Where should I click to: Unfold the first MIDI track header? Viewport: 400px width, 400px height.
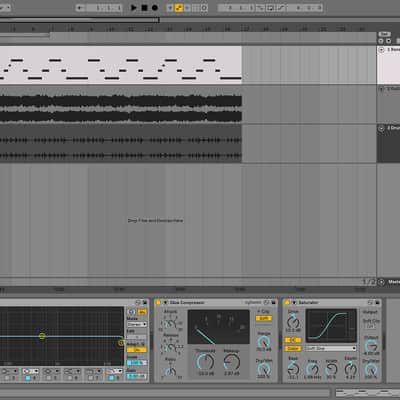point(381,50)
